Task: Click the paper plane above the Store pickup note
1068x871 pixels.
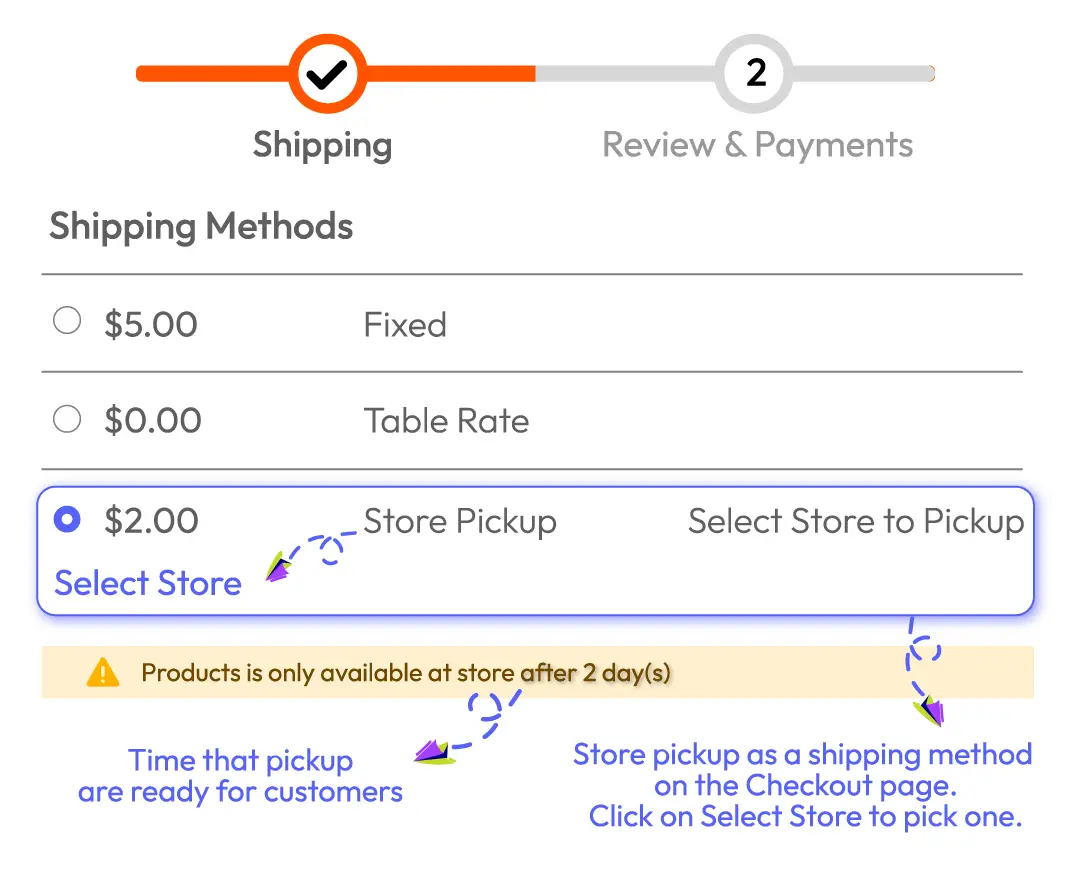Action: [x=928, y=710]
